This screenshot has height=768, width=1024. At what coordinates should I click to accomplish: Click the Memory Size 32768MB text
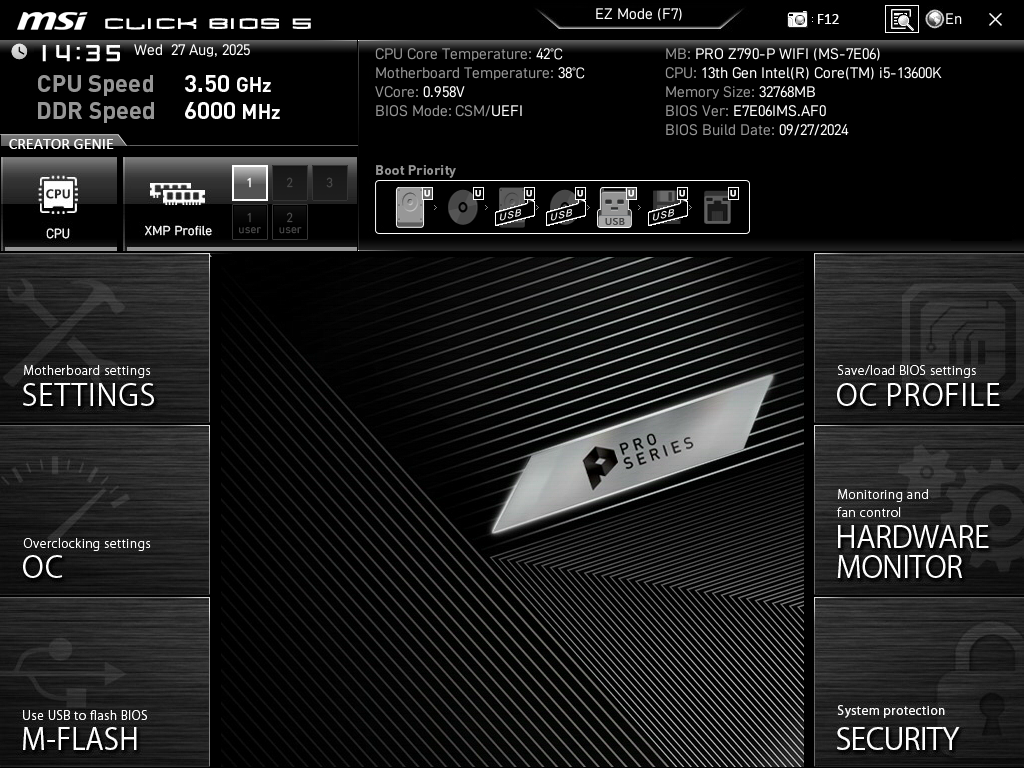(x=740, y=92)
